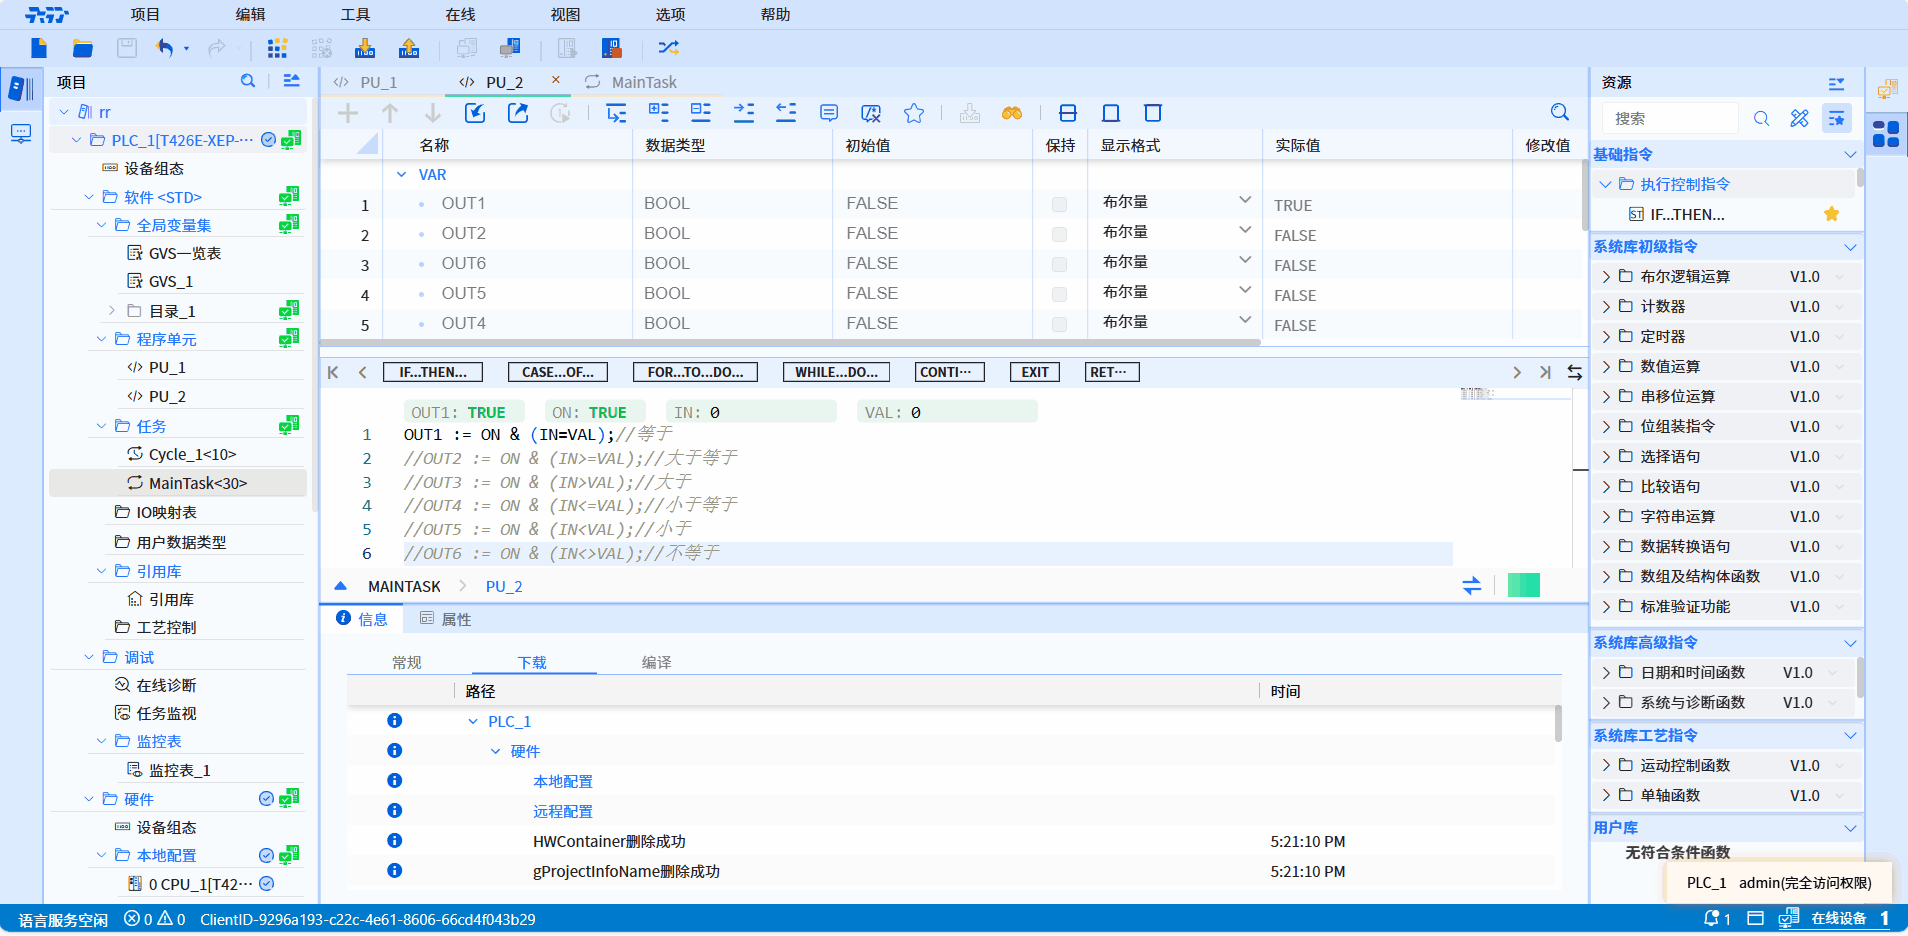
Task: Click the green color block beside breadcrumb
Action: pyautogui.click(x=1523, y=586)
